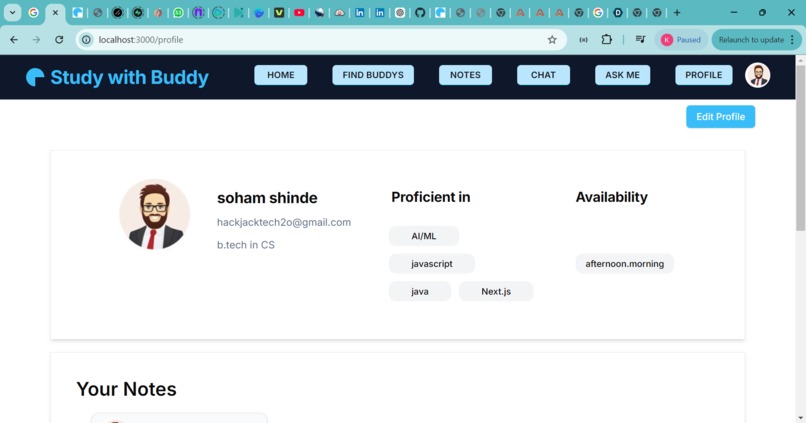The image size is (806, 423).
Task: Switch to the GitHub browser tab
Action: click(x=420, y=13)
